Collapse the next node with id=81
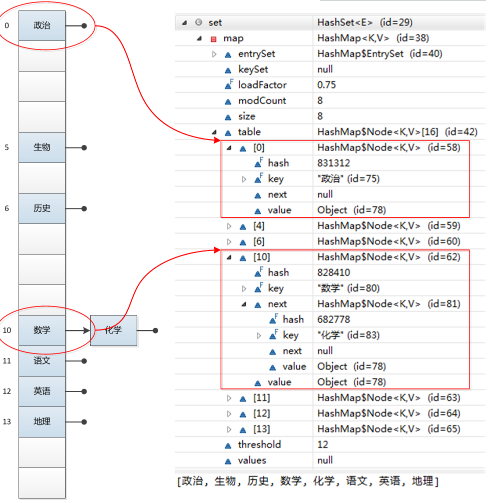 pyautogui.click(x=244, y=304)
